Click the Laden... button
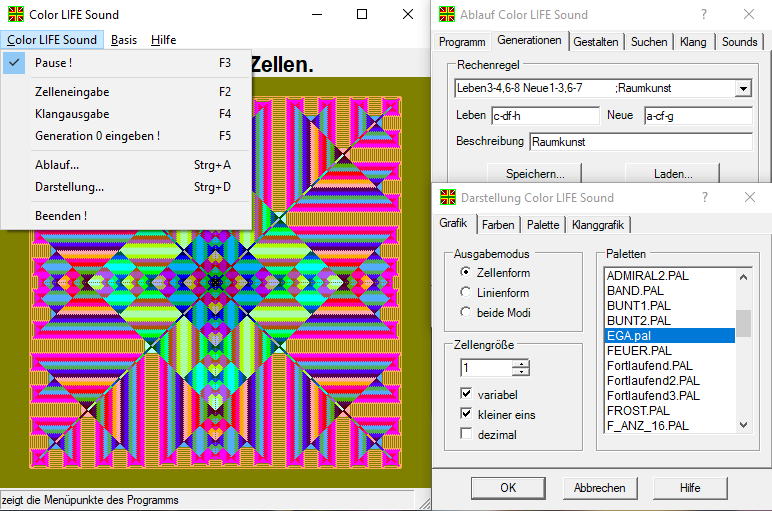772x511 pixels. 673,173
